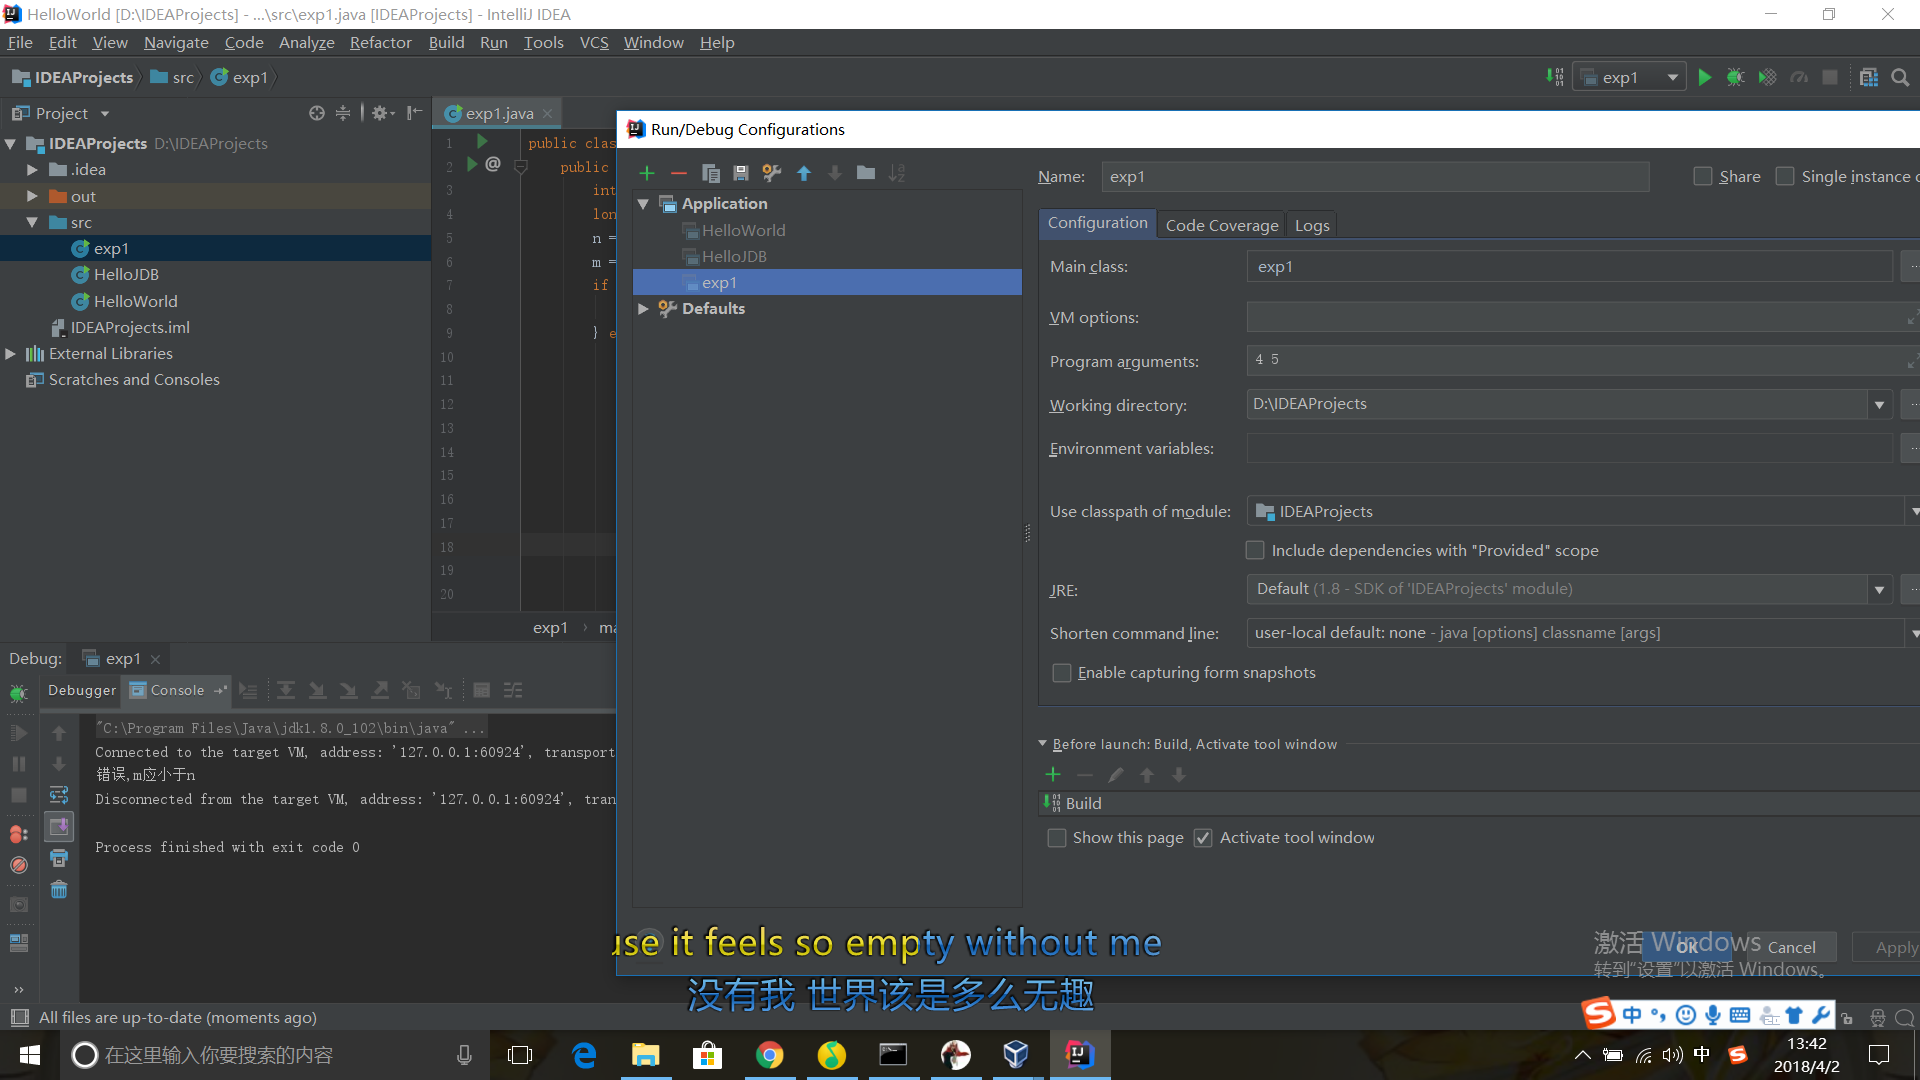The image size is (1920, 1080).
Task: Mute breakpoints in the debug sidebar
Action: 18,865
